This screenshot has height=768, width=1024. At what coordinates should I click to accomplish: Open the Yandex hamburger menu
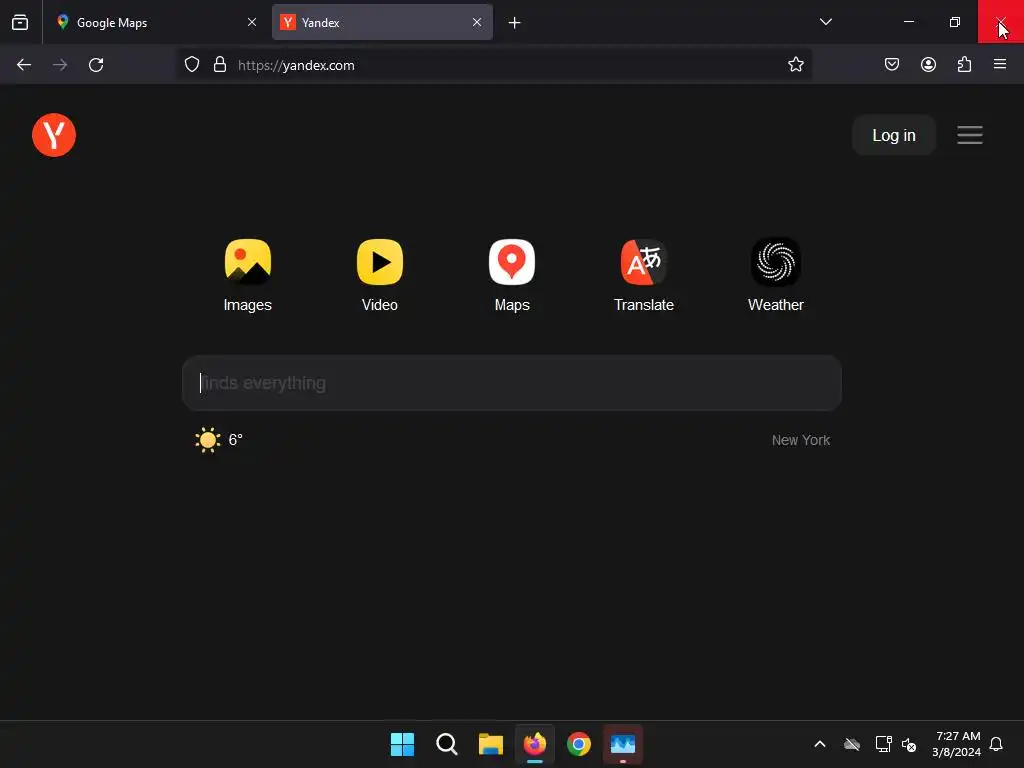(x=970, y=135)
